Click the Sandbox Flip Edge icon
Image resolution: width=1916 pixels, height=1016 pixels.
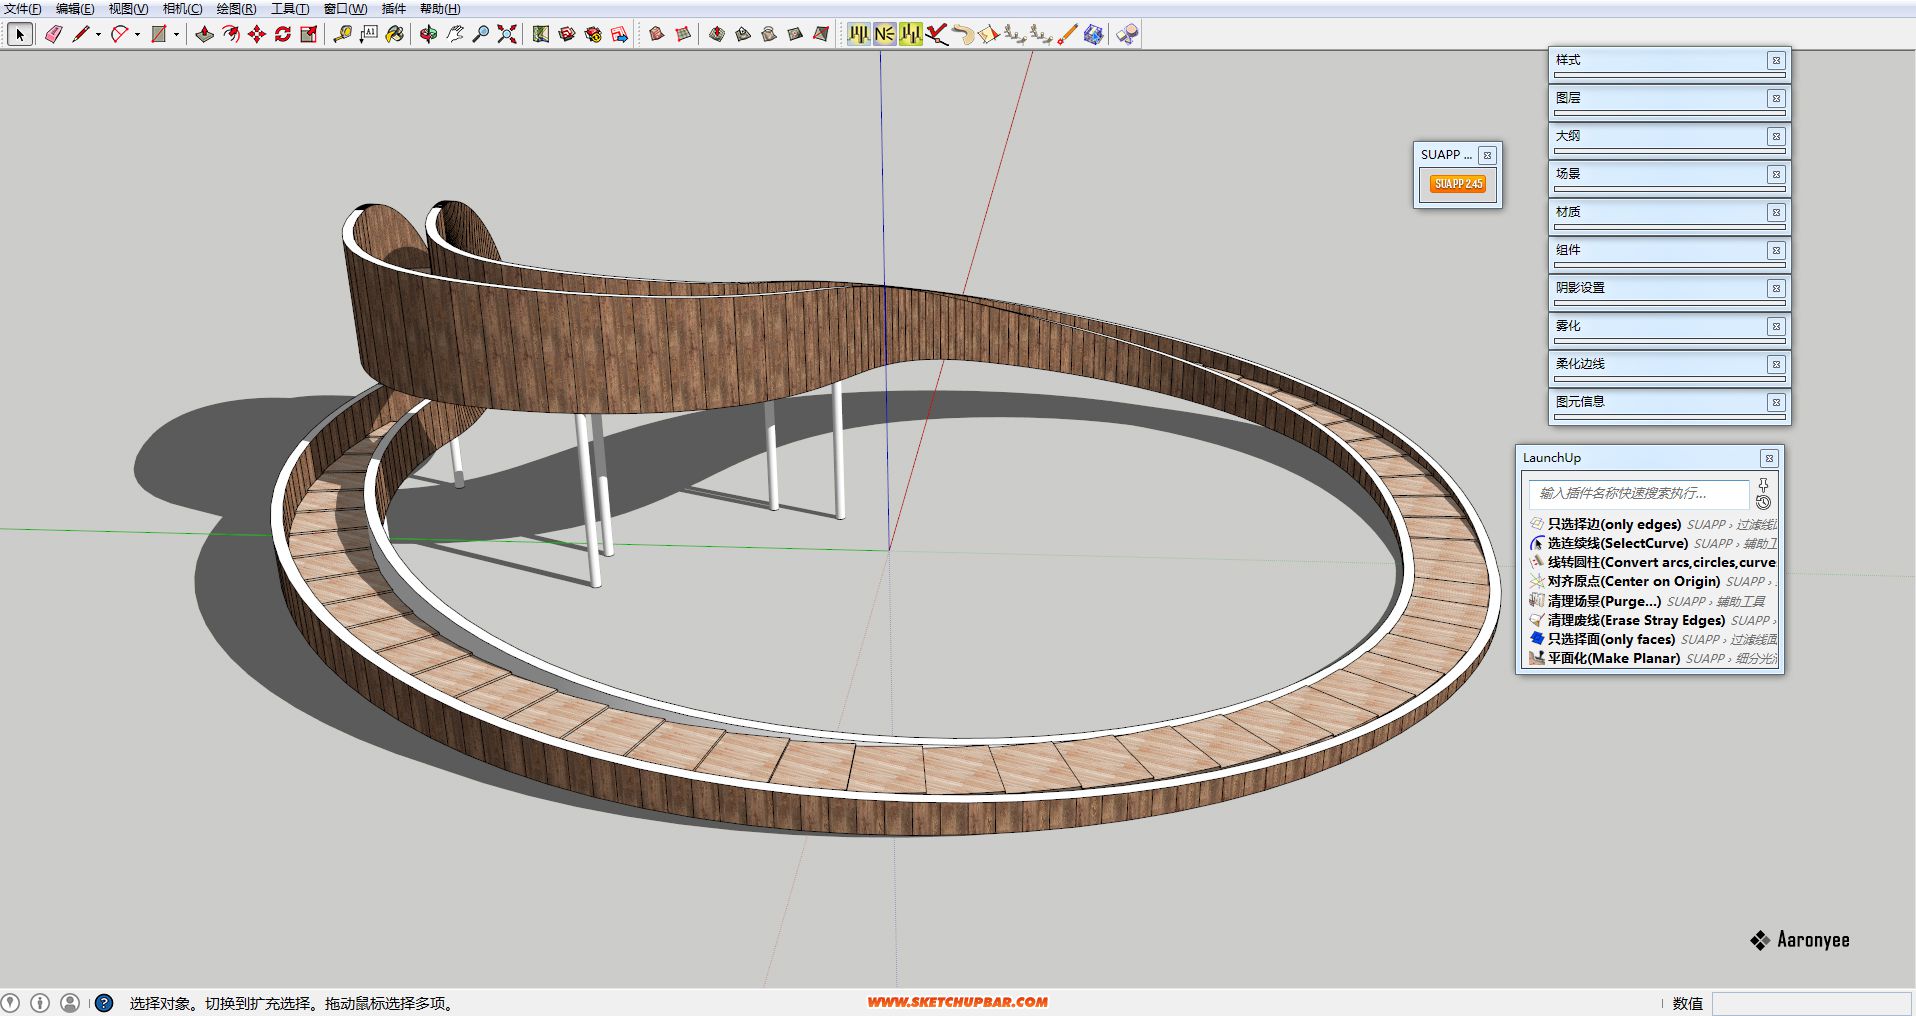pyautogui.click(x=821, y=34)
